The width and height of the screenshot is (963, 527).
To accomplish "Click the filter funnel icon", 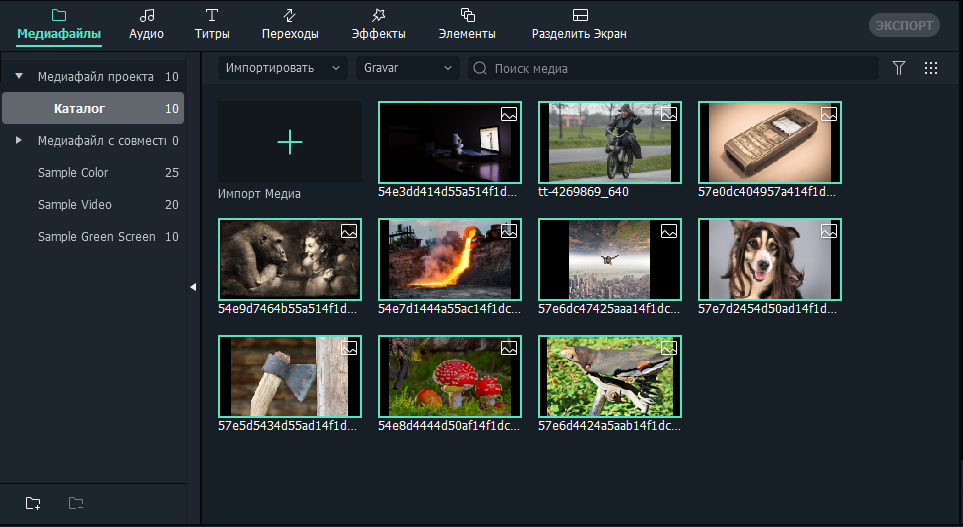I will 899,68.
